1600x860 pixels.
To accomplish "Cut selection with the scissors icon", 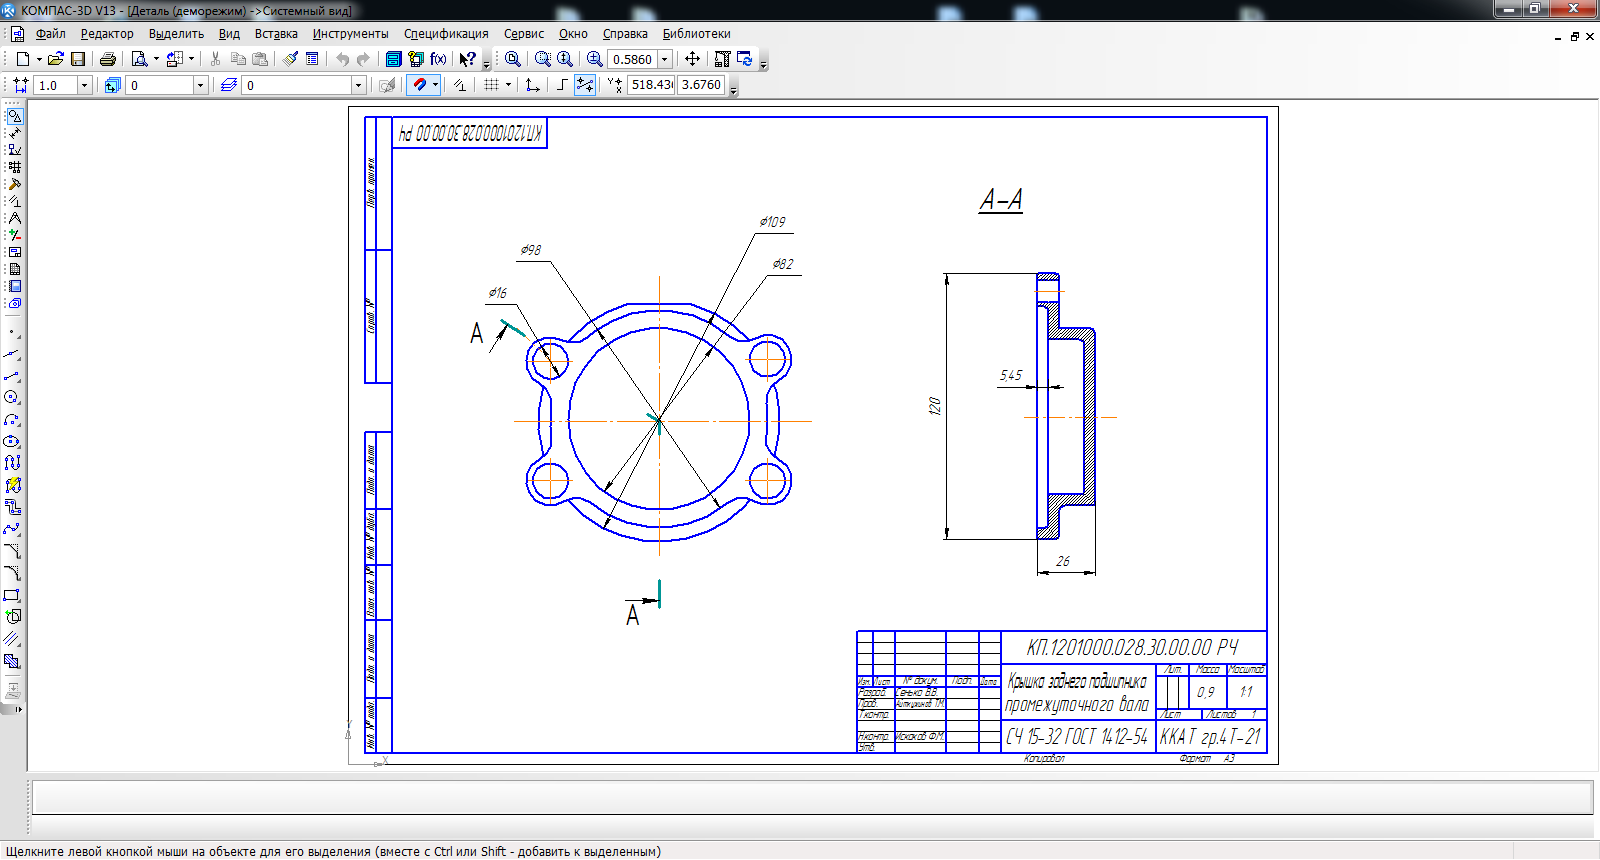I will pos(215,59).
